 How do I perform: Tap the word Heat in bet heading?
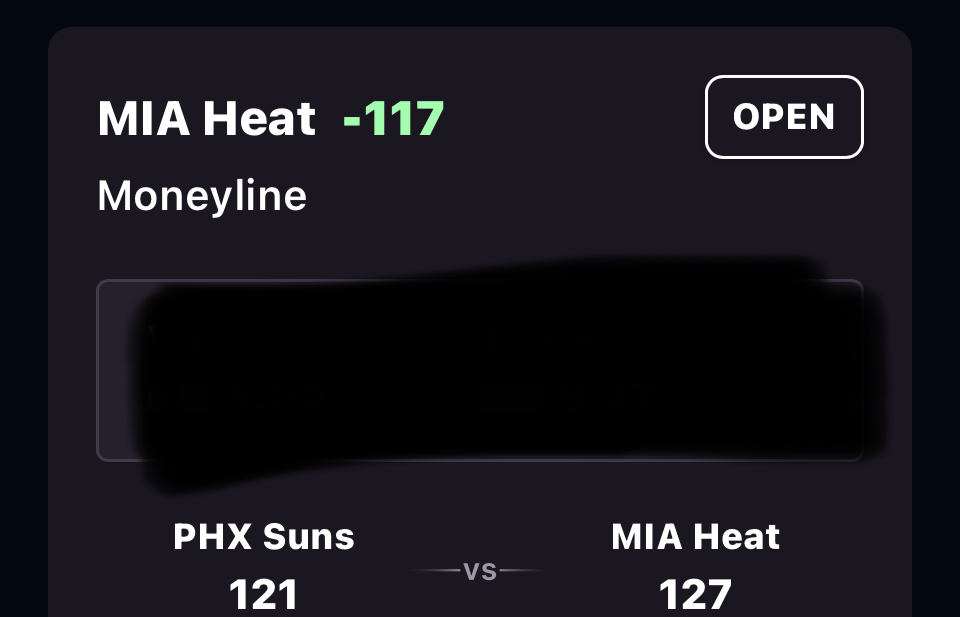259,120
